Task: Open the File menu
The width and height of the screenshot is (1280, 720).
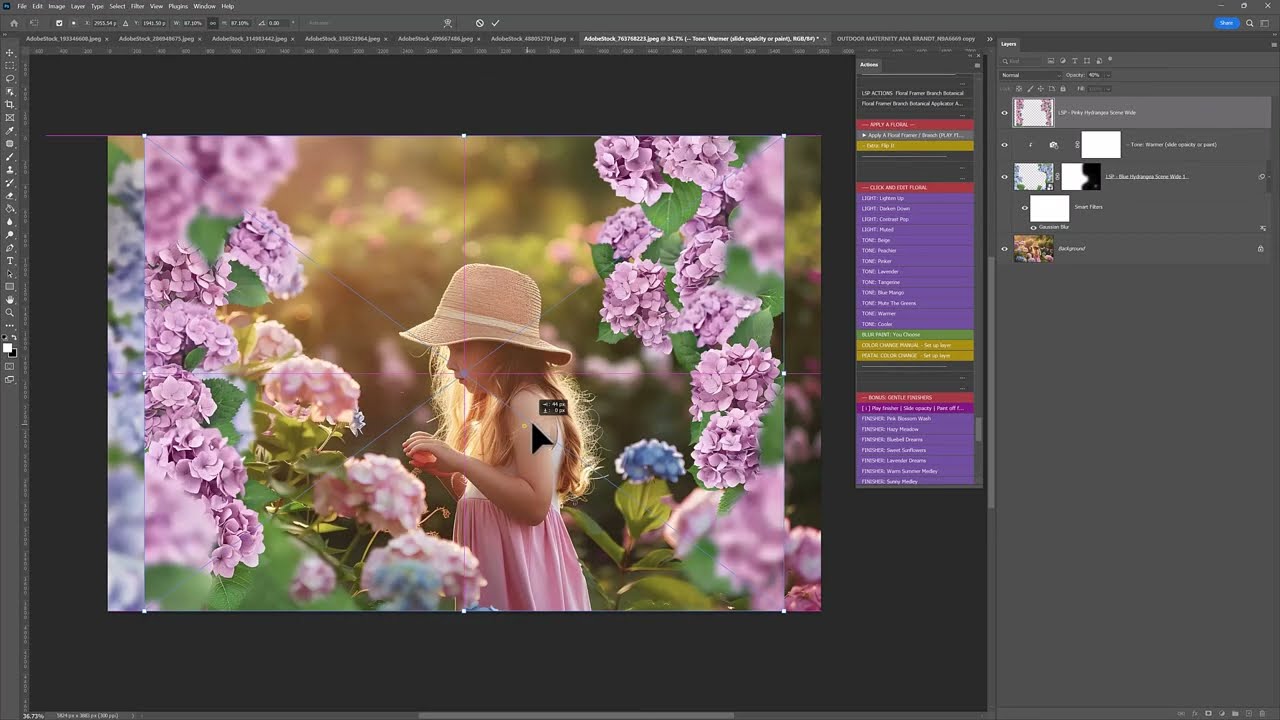Action: point(22,6)
